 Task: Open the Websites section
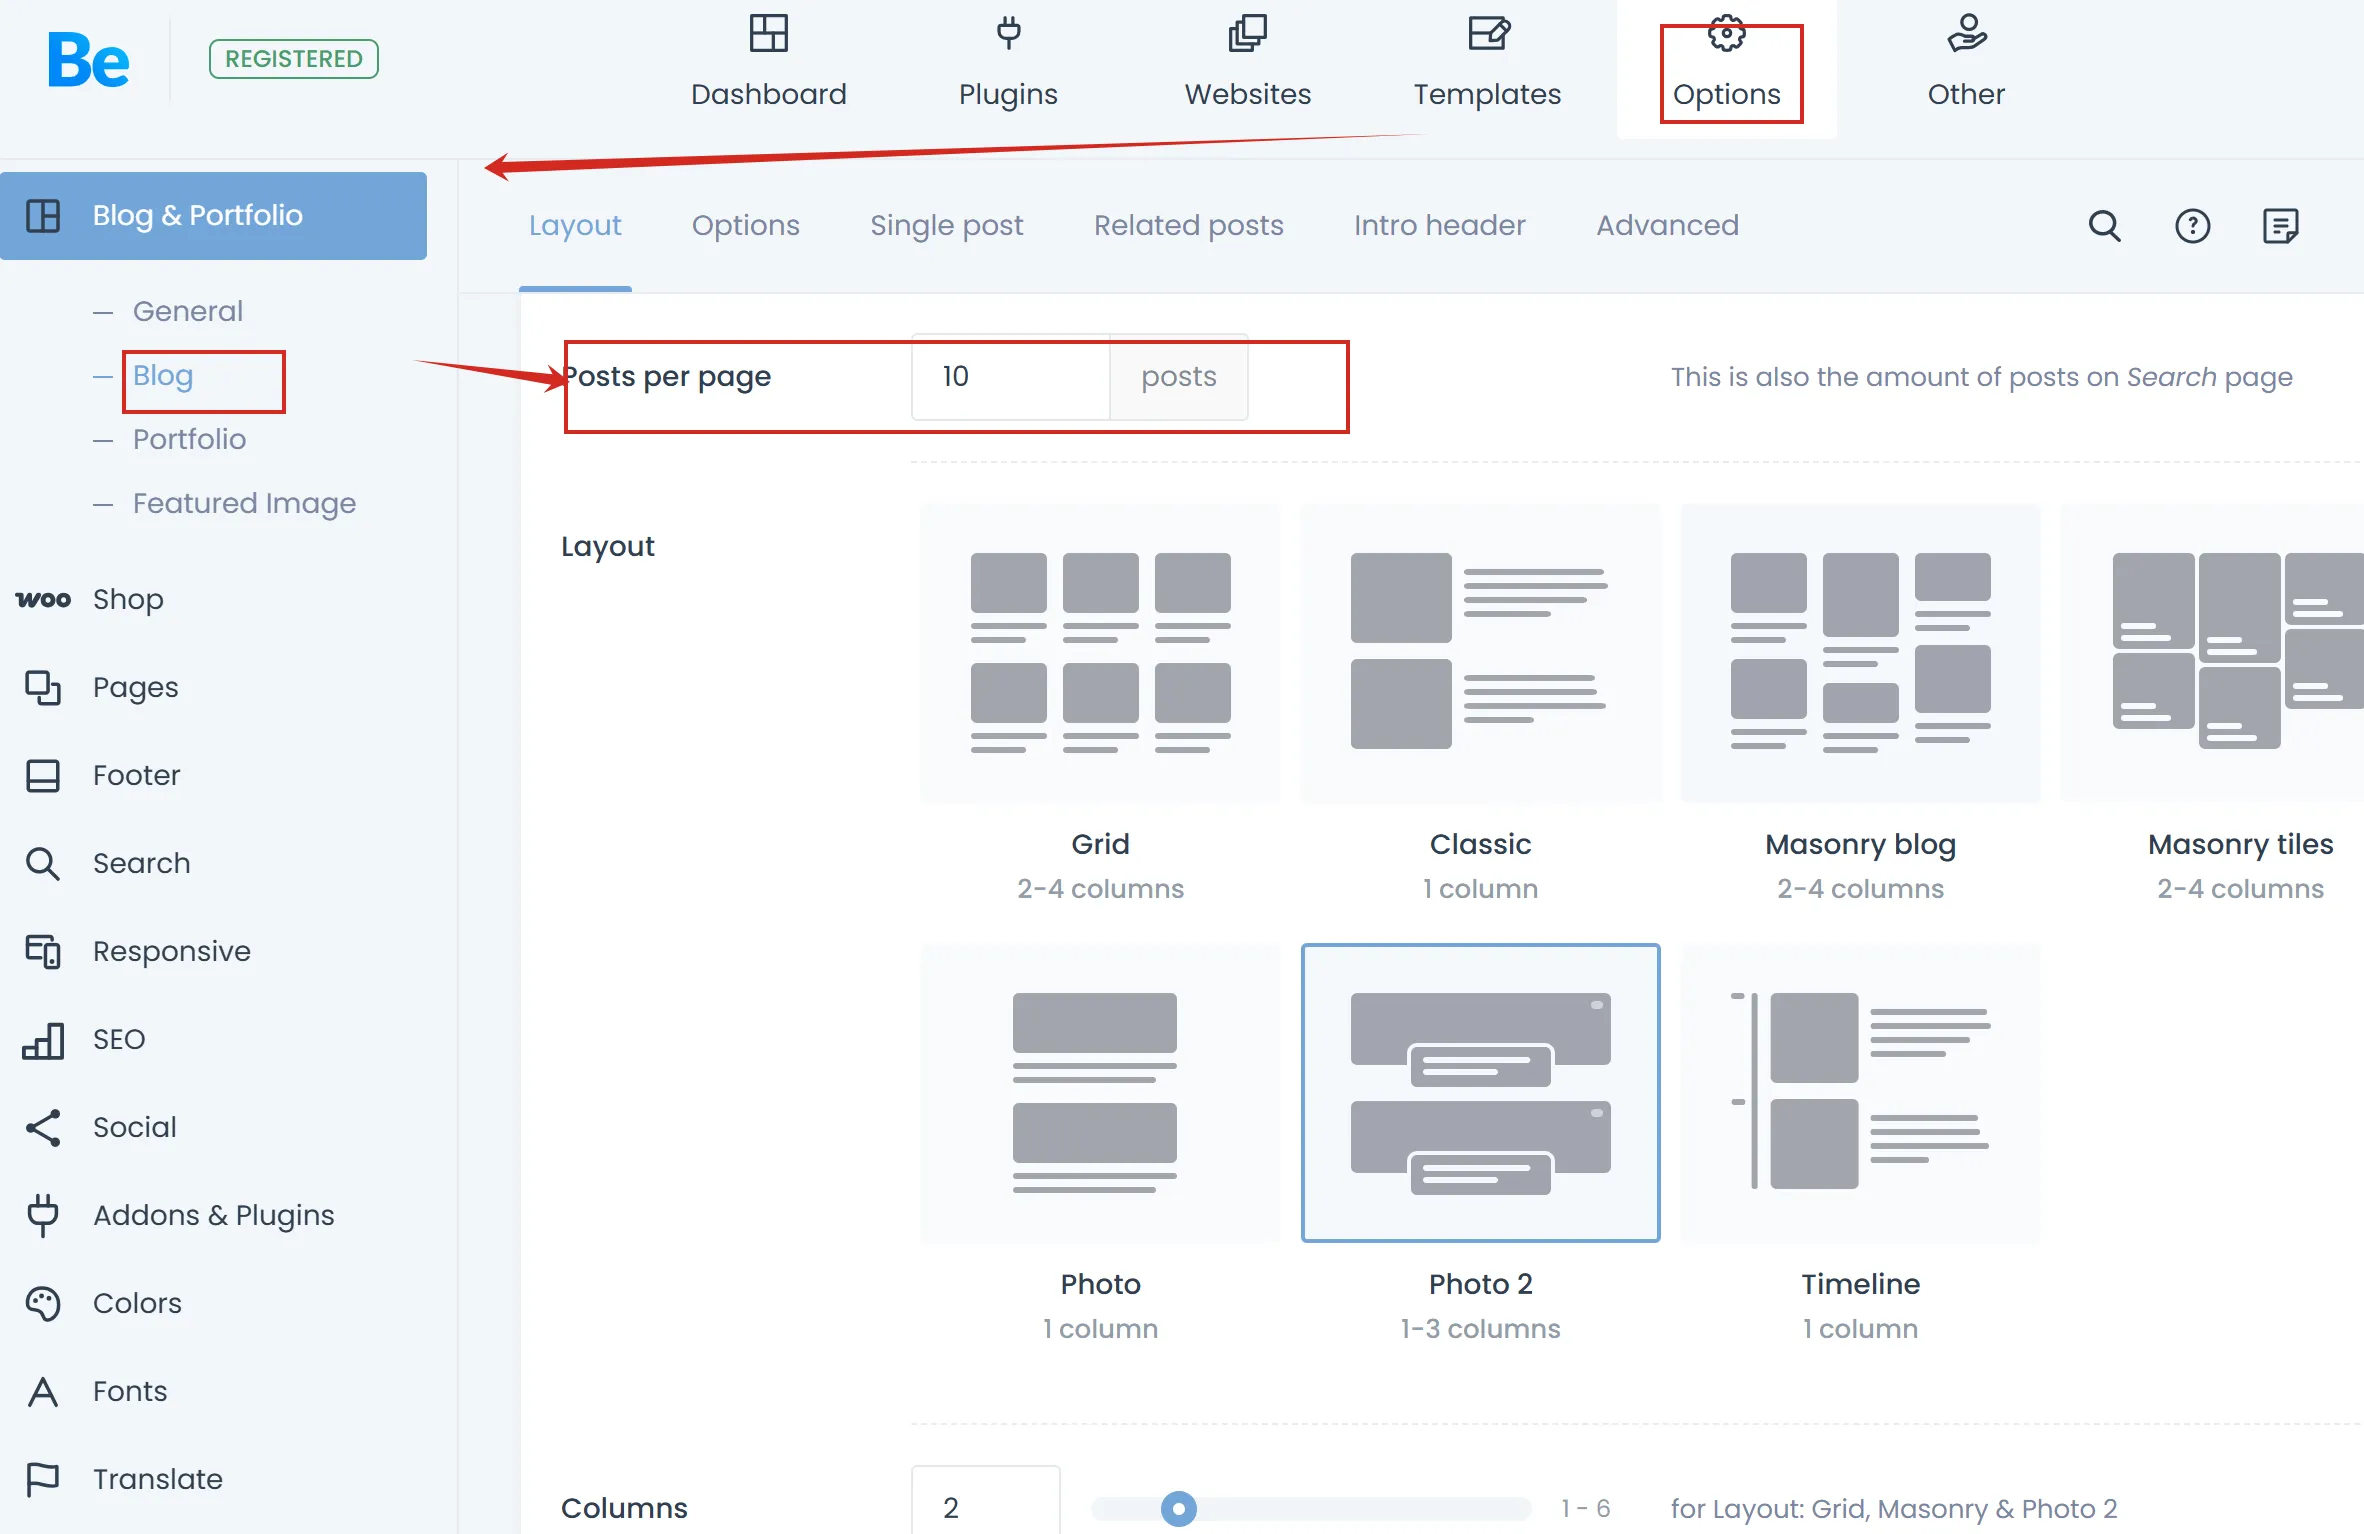[1247, 62]
